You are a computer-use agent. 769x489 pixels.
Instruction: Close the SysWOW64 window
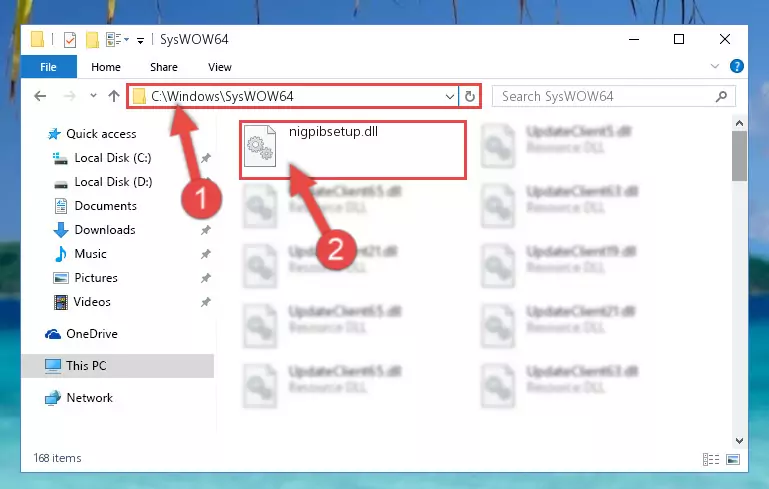725,39
